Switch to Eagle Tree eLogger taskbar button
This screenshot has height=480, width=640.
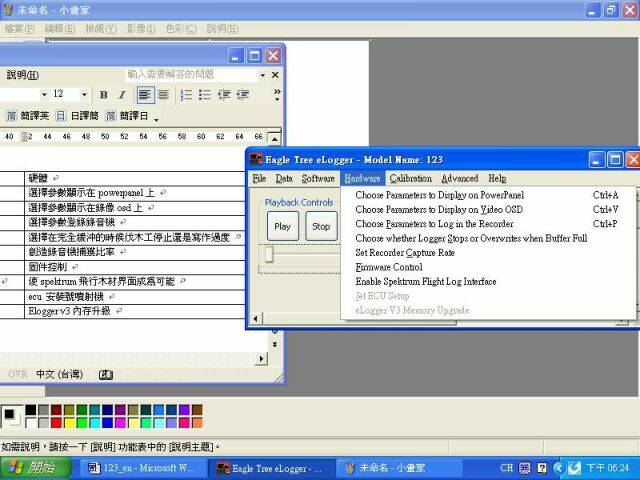coord(271,468)
